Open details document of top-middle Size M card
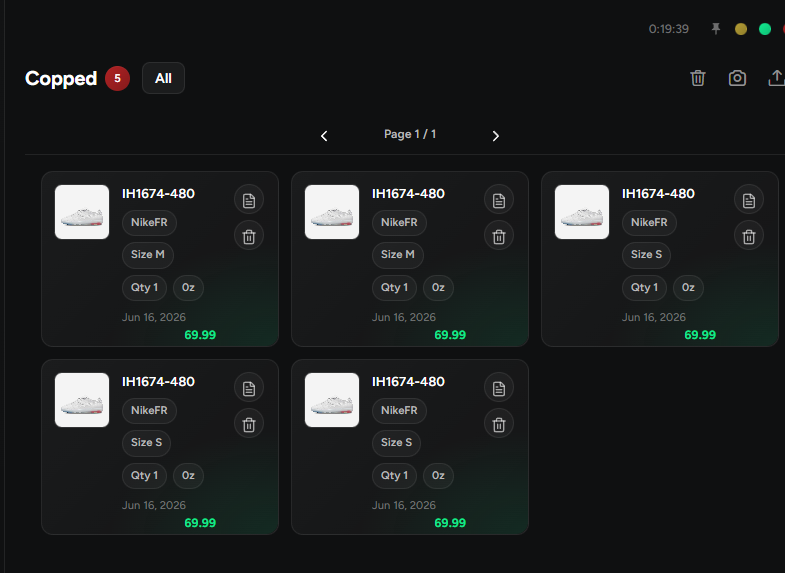Screen dimensions: 785x573 [x=499, y=200]
